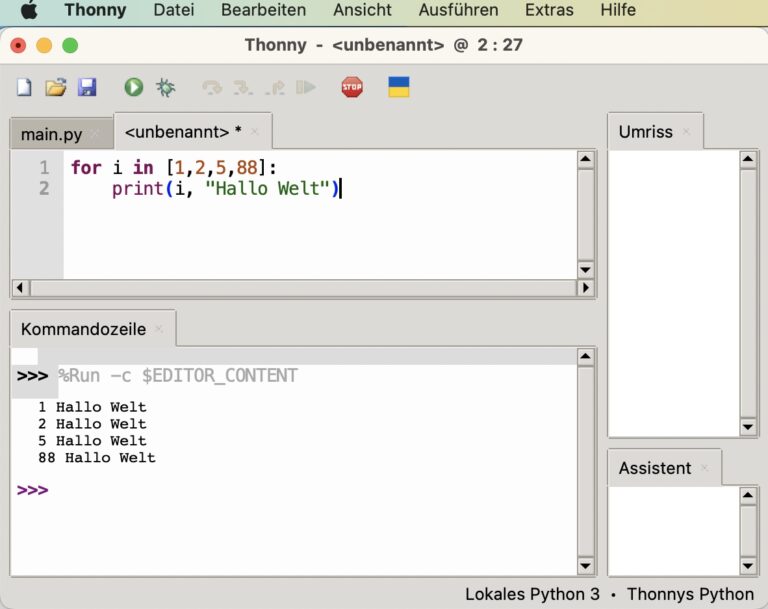Viewport: 768px width, 609px height.
Task: Click the editor's vertical scrollbar up arrow
Action: [586, 160]
